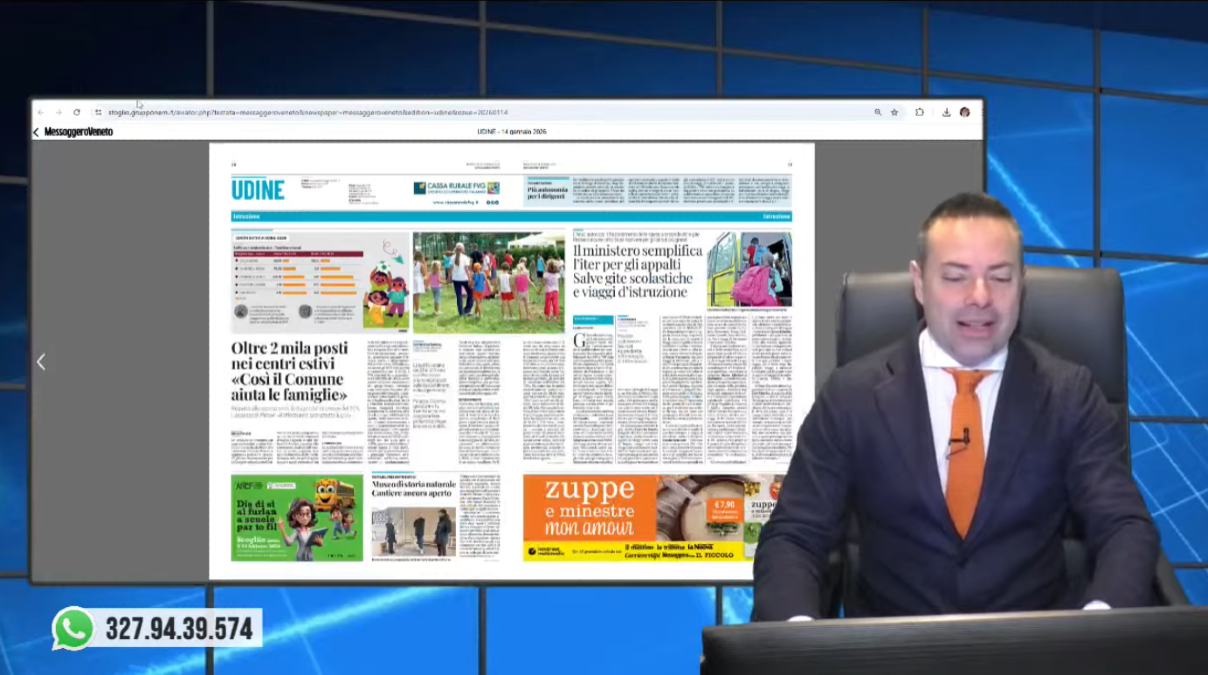Click the browser profile avatar icon

coord(965,113)
